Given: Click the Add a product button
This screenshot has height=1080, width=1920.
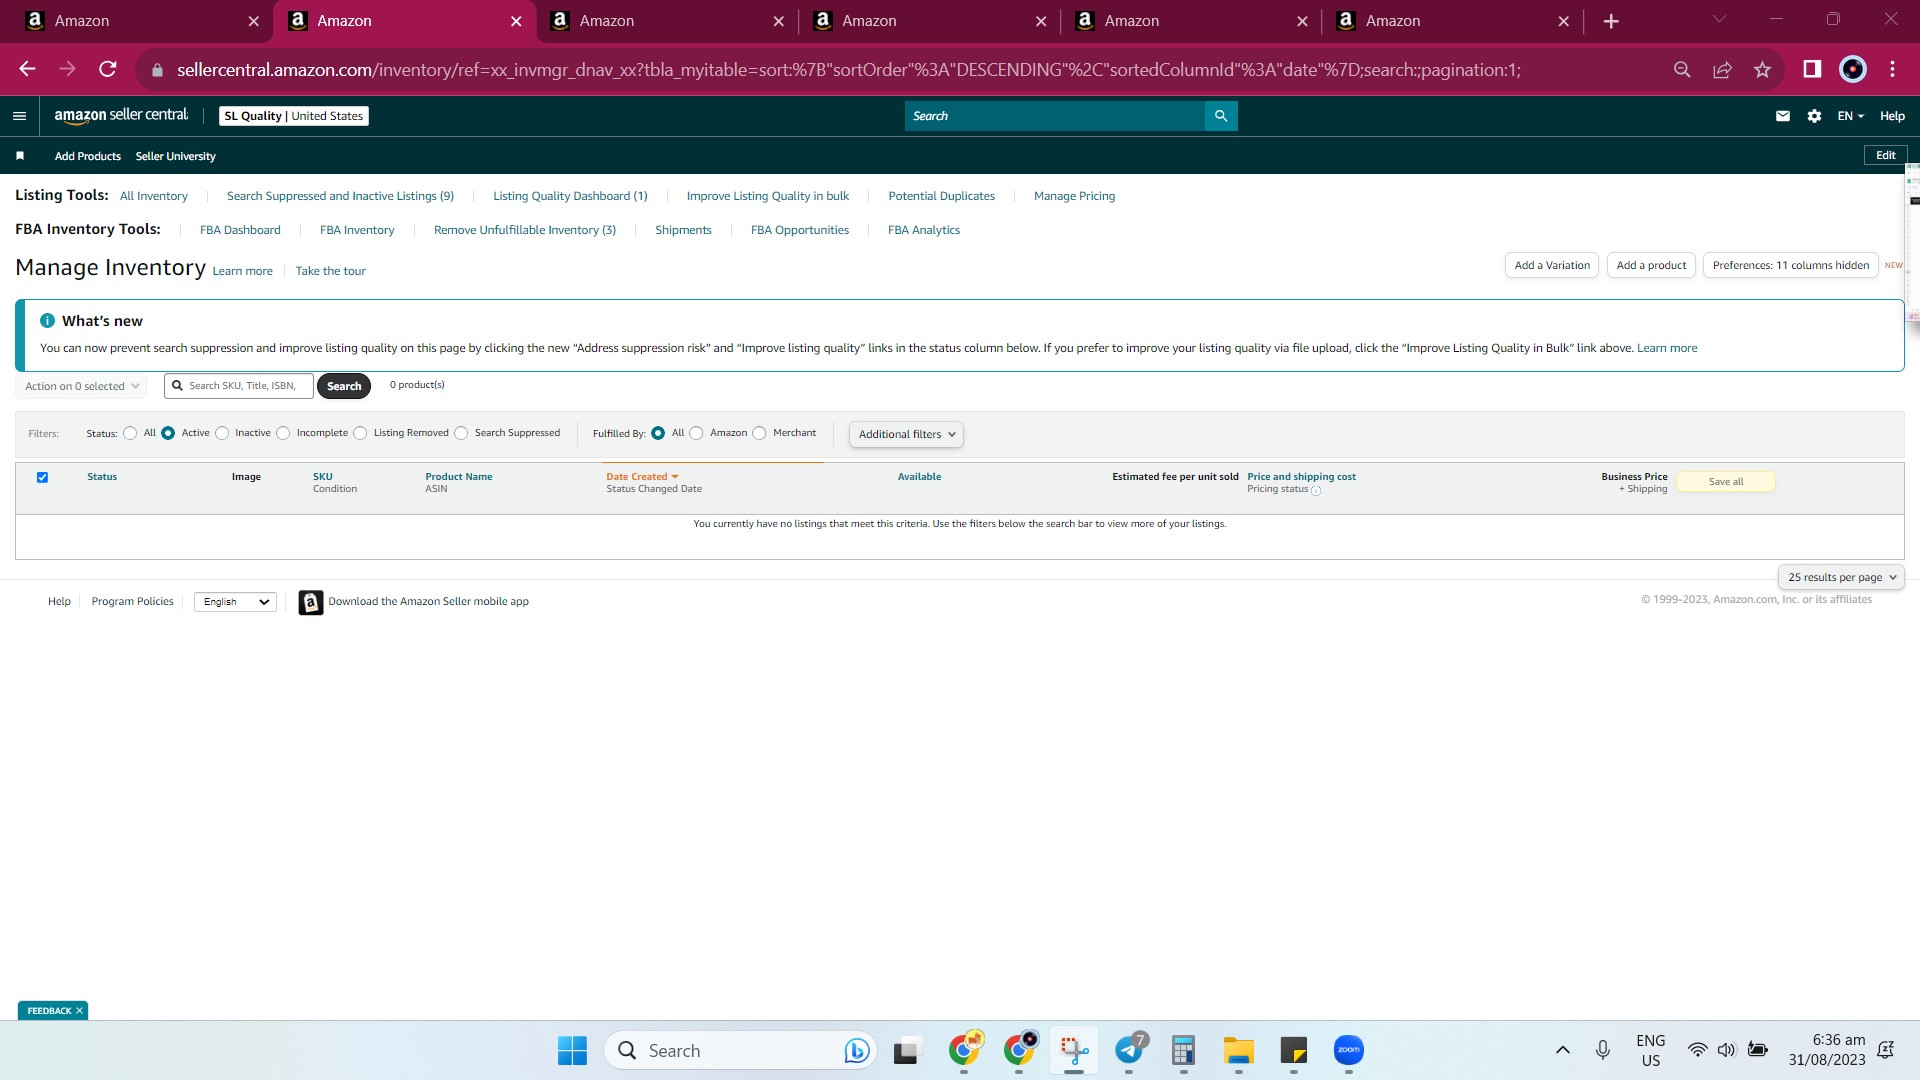Looking at the screenshot, I should (1651, 265).
